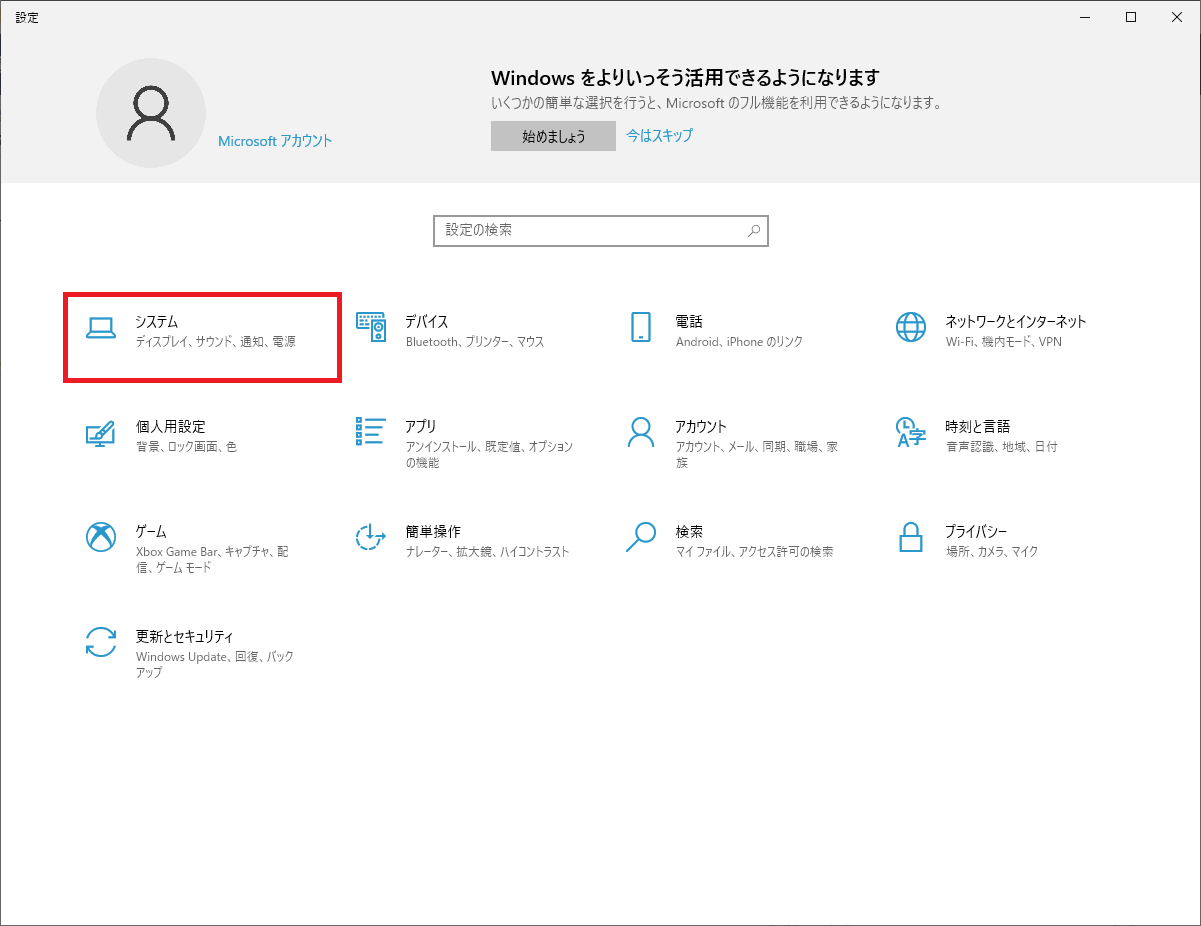Open the Microsoft アカウント link
This screenshot has width=1201, height=926.
[275, 141]
